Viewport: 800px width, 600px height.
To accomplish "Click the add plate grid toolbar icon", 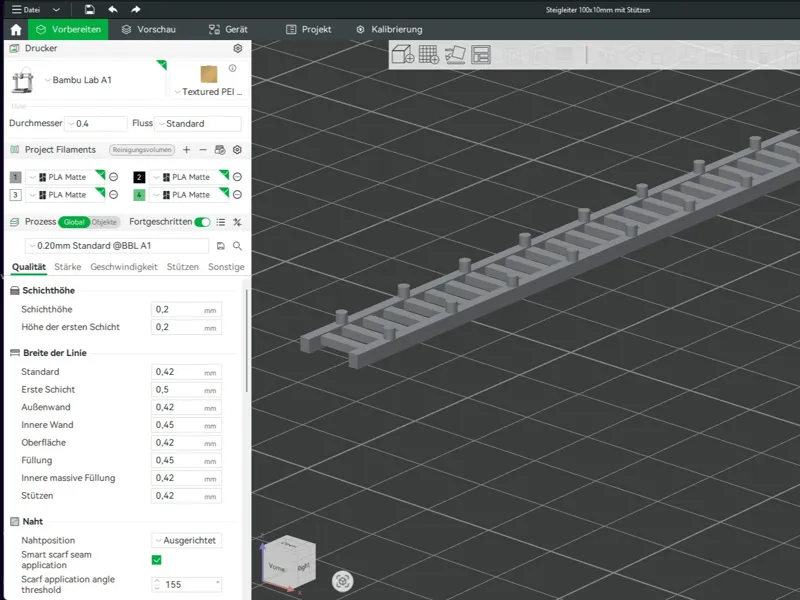I will pos(429,54).
